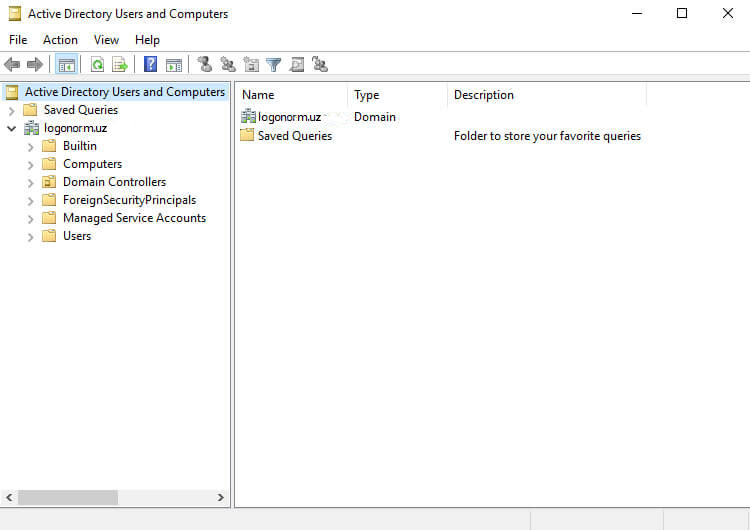Click the Back arrow toolbar icon

click(12, 65)
